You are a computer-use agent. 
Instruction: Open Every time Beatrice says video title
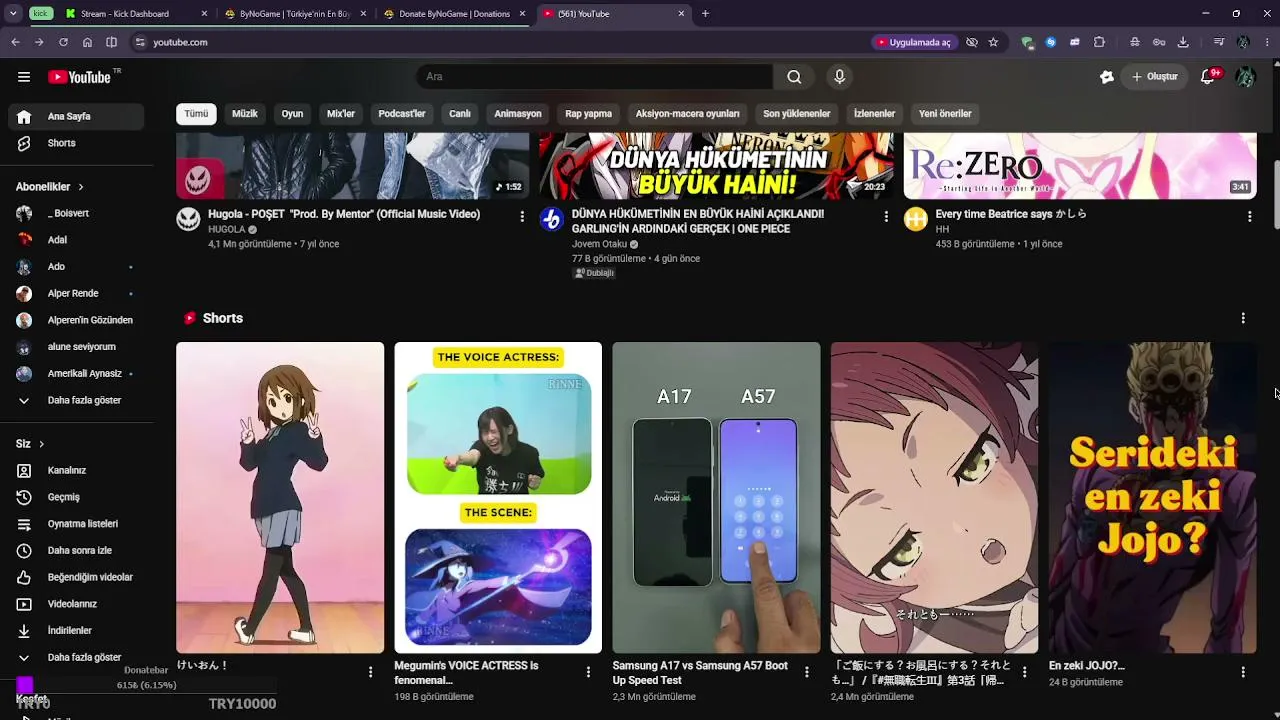tap(1011, 214)
